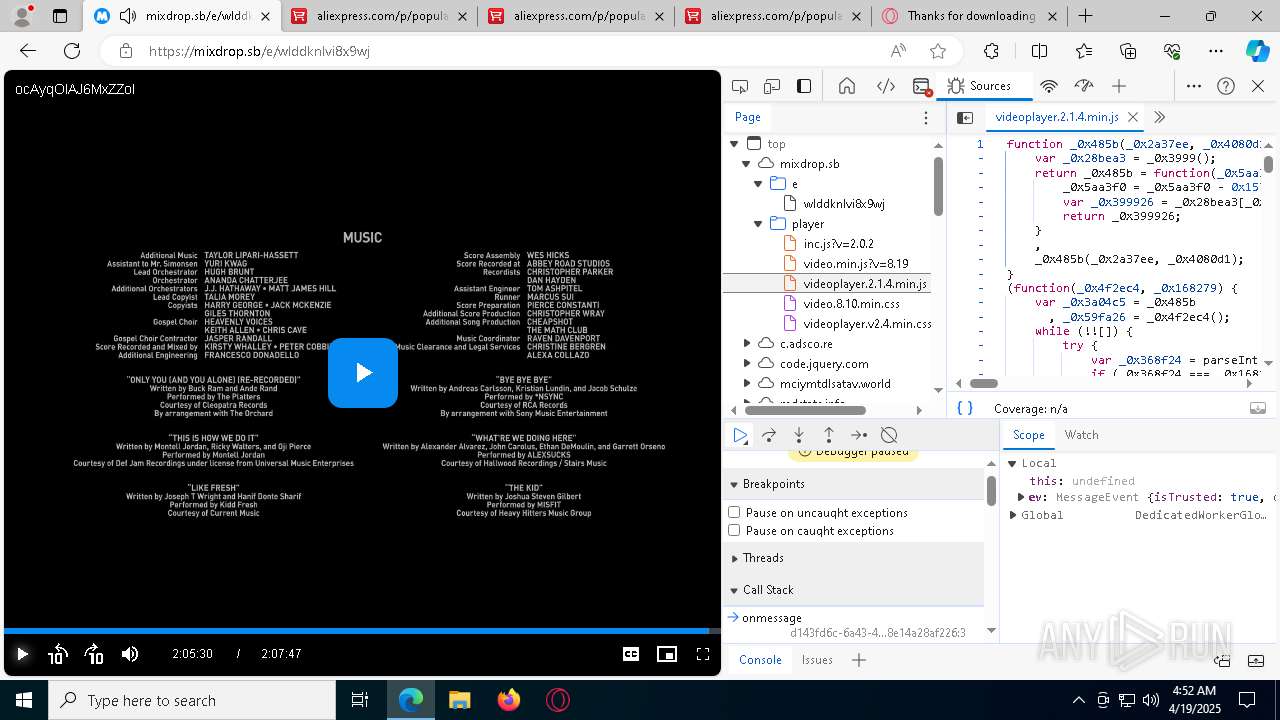The height and width of the screenshot is (720, 1280).
Task: Toggle closed captions in video player
Action: click(631, 654)
